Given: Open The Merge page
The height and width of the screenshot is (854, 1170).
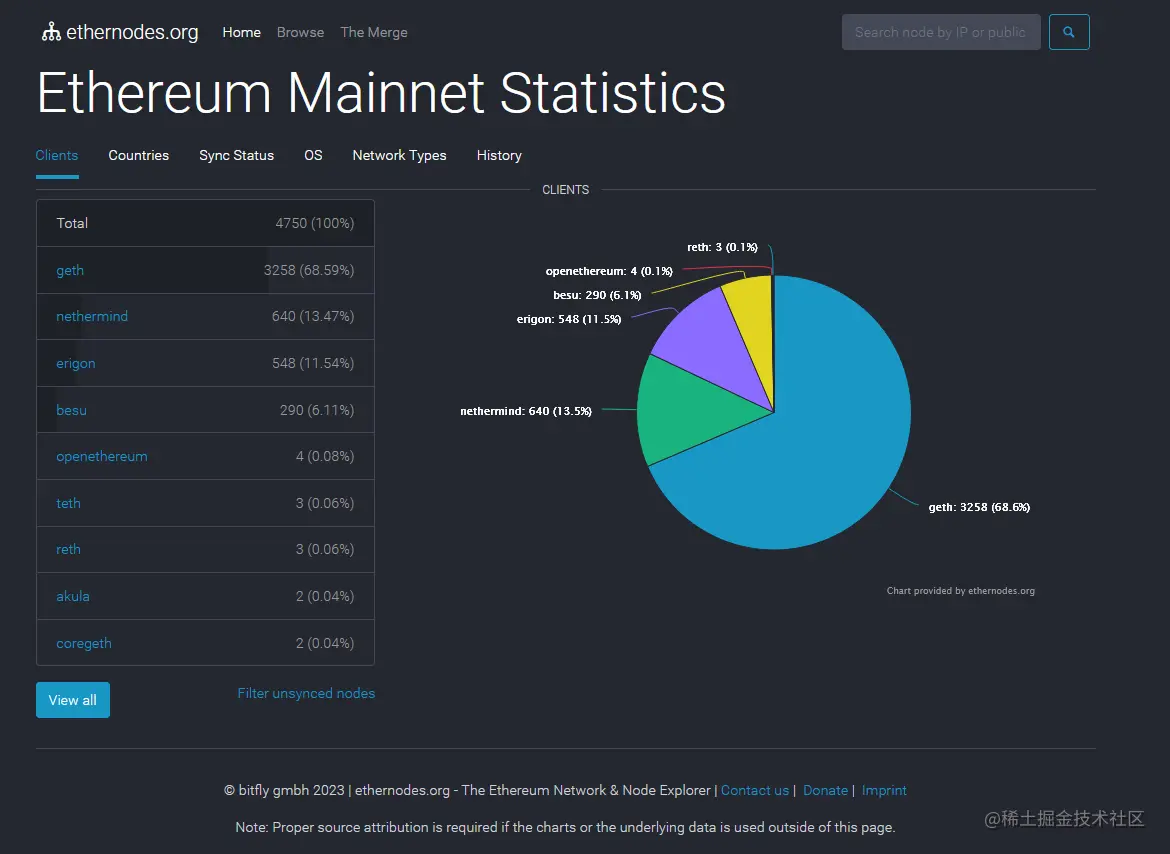Looking at the screenshot, I should point(374,32).
